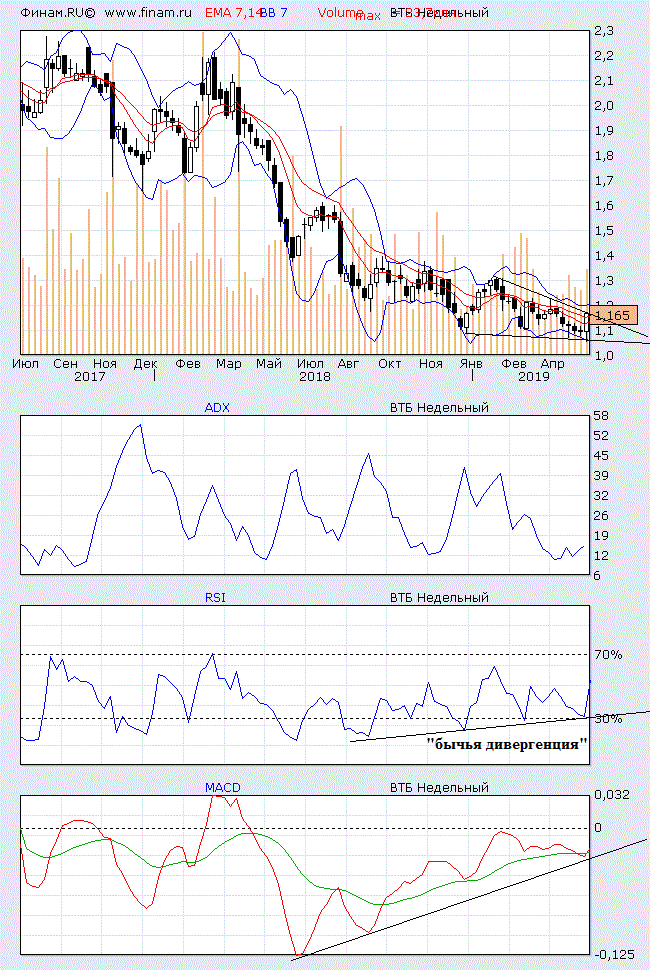This screenshot has width=650, height=970.
Task: Select the EMA 7,14 legend label
Action: tap(233, 12)
